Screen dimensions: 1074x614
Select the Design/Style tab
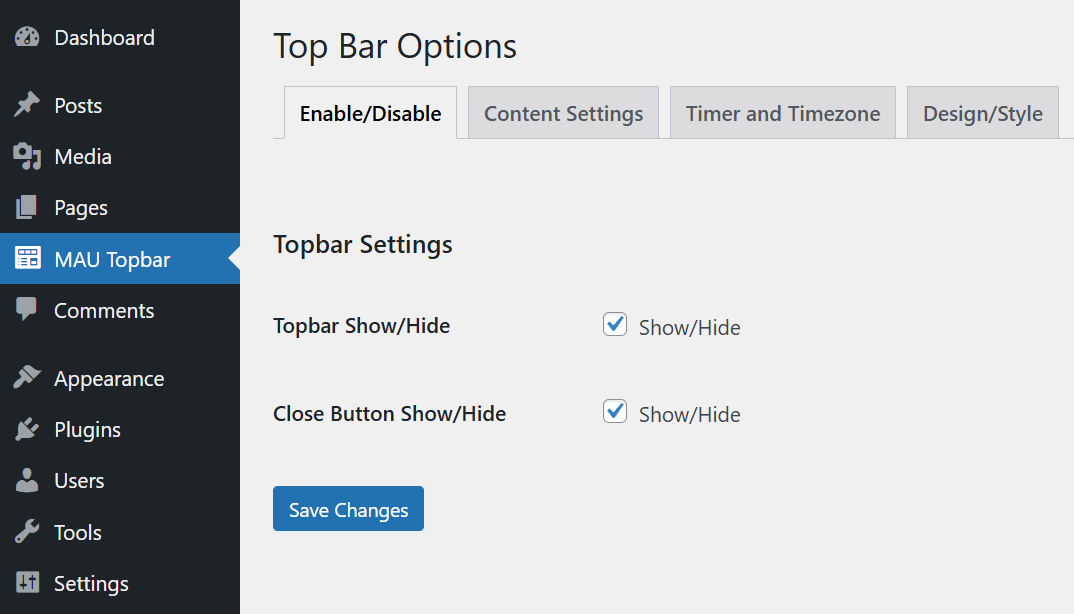(983, 113)
